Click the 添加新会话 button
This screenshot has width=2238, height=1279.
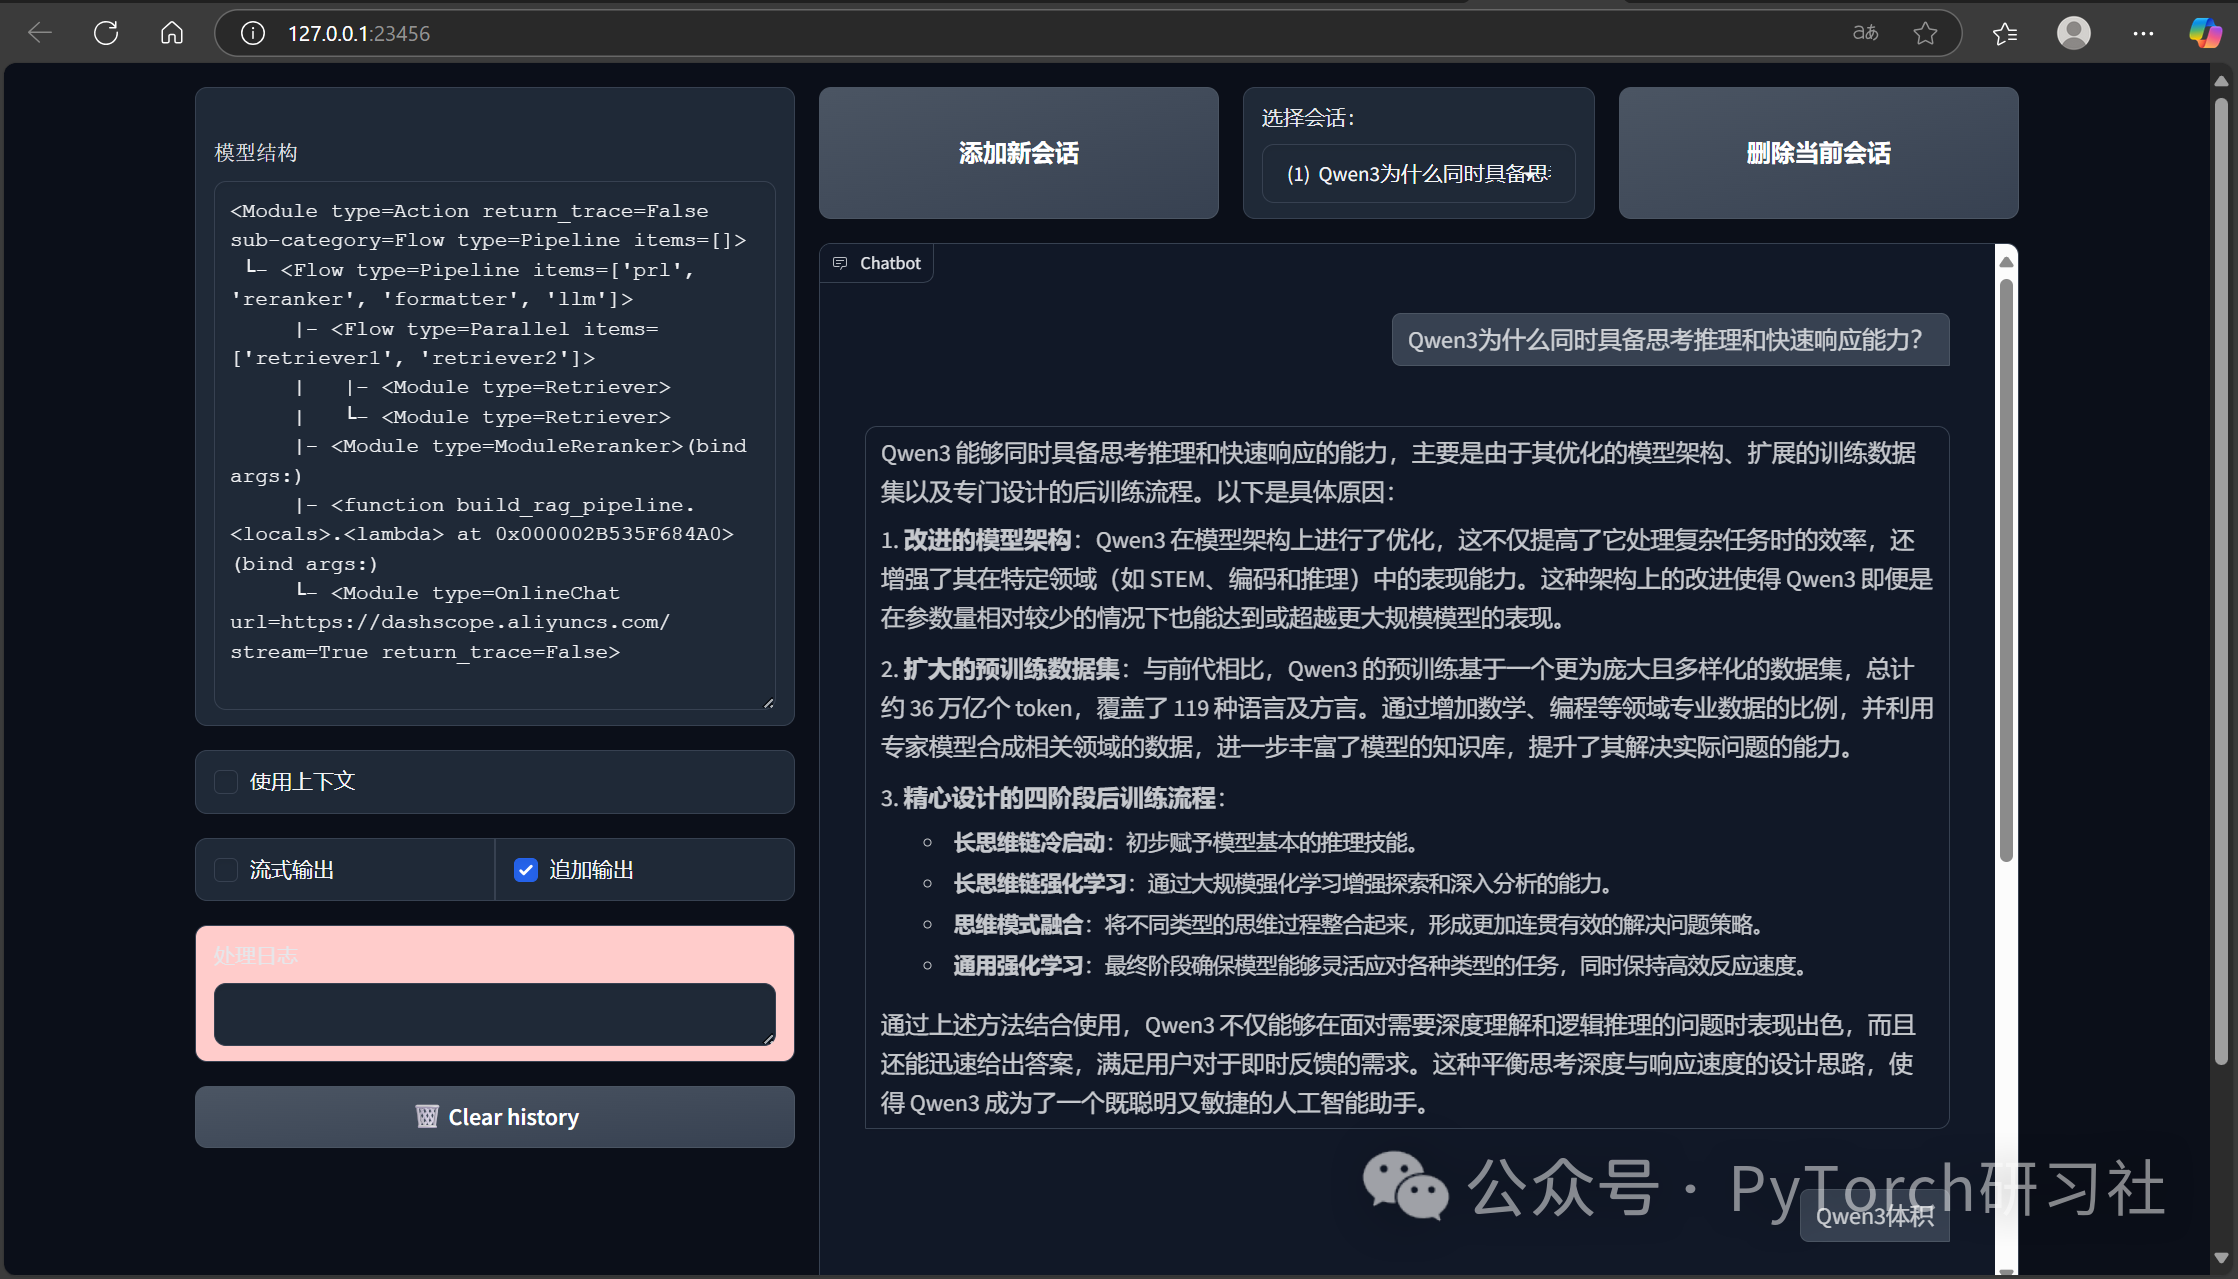(1018, 153)
